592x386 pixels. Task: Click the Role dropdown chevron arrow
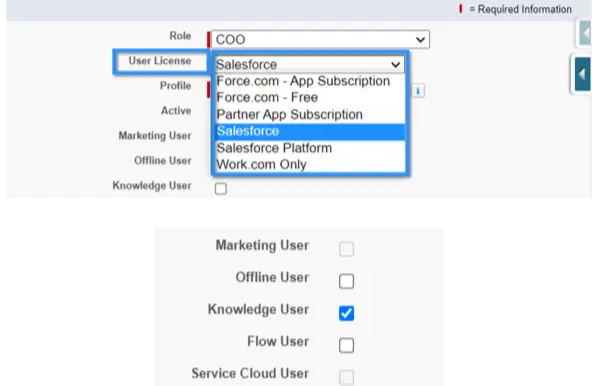click(420, 39)
